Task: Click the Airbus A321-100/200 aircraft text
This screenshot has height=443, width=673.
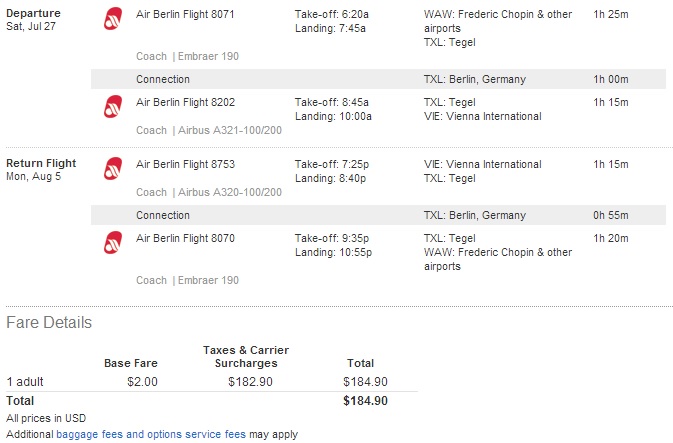Action: [230, 130]
